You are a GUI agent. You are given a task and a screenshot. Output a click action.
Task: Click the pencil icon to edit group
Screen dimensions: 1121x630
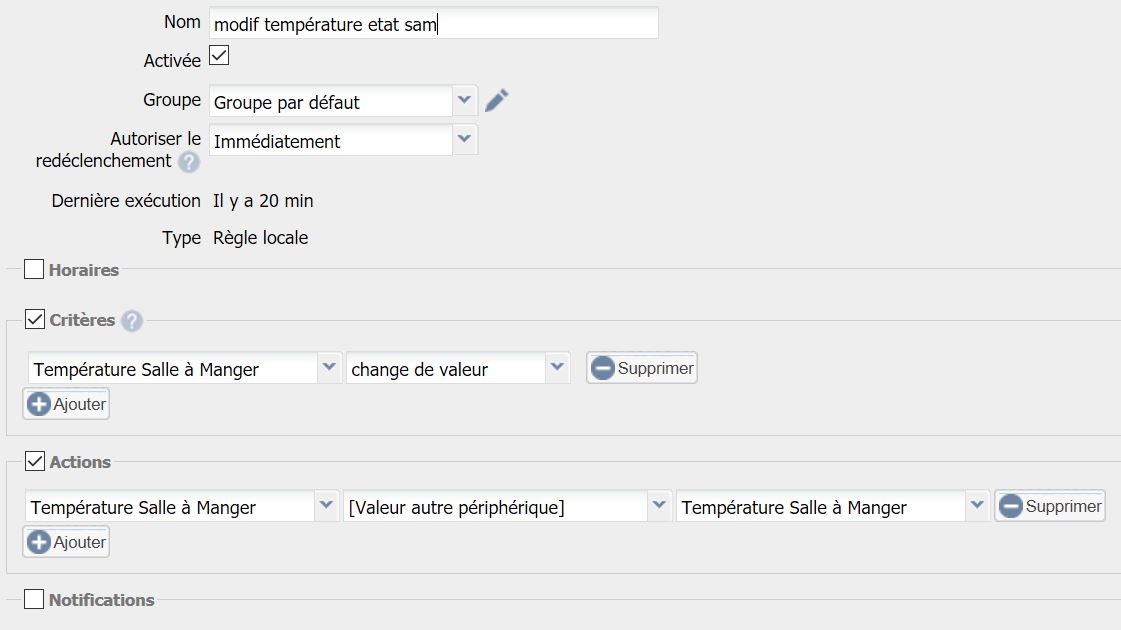[x=497, y=100]
